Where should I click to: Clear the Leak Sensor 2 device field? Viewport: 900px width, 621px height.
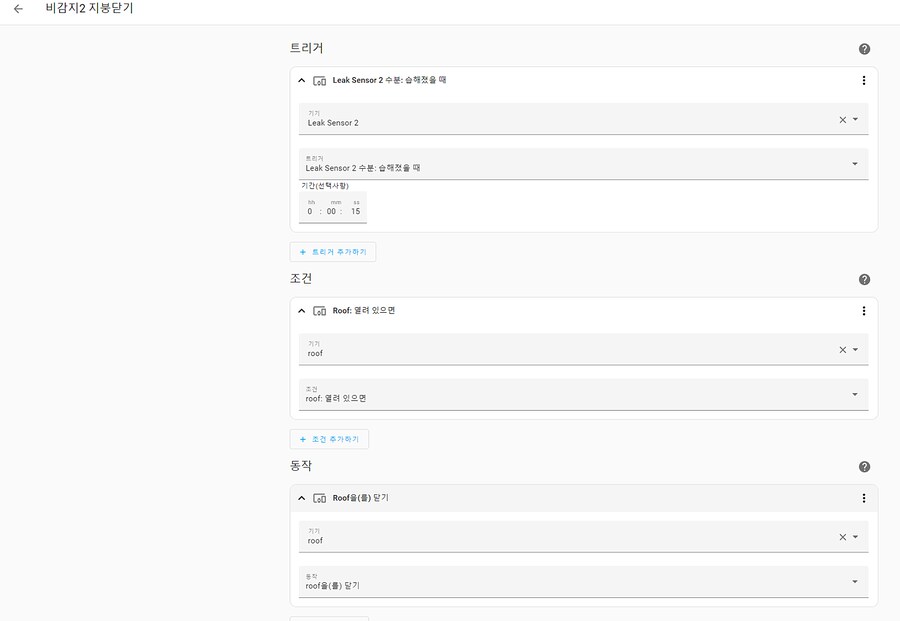(842, 120)
